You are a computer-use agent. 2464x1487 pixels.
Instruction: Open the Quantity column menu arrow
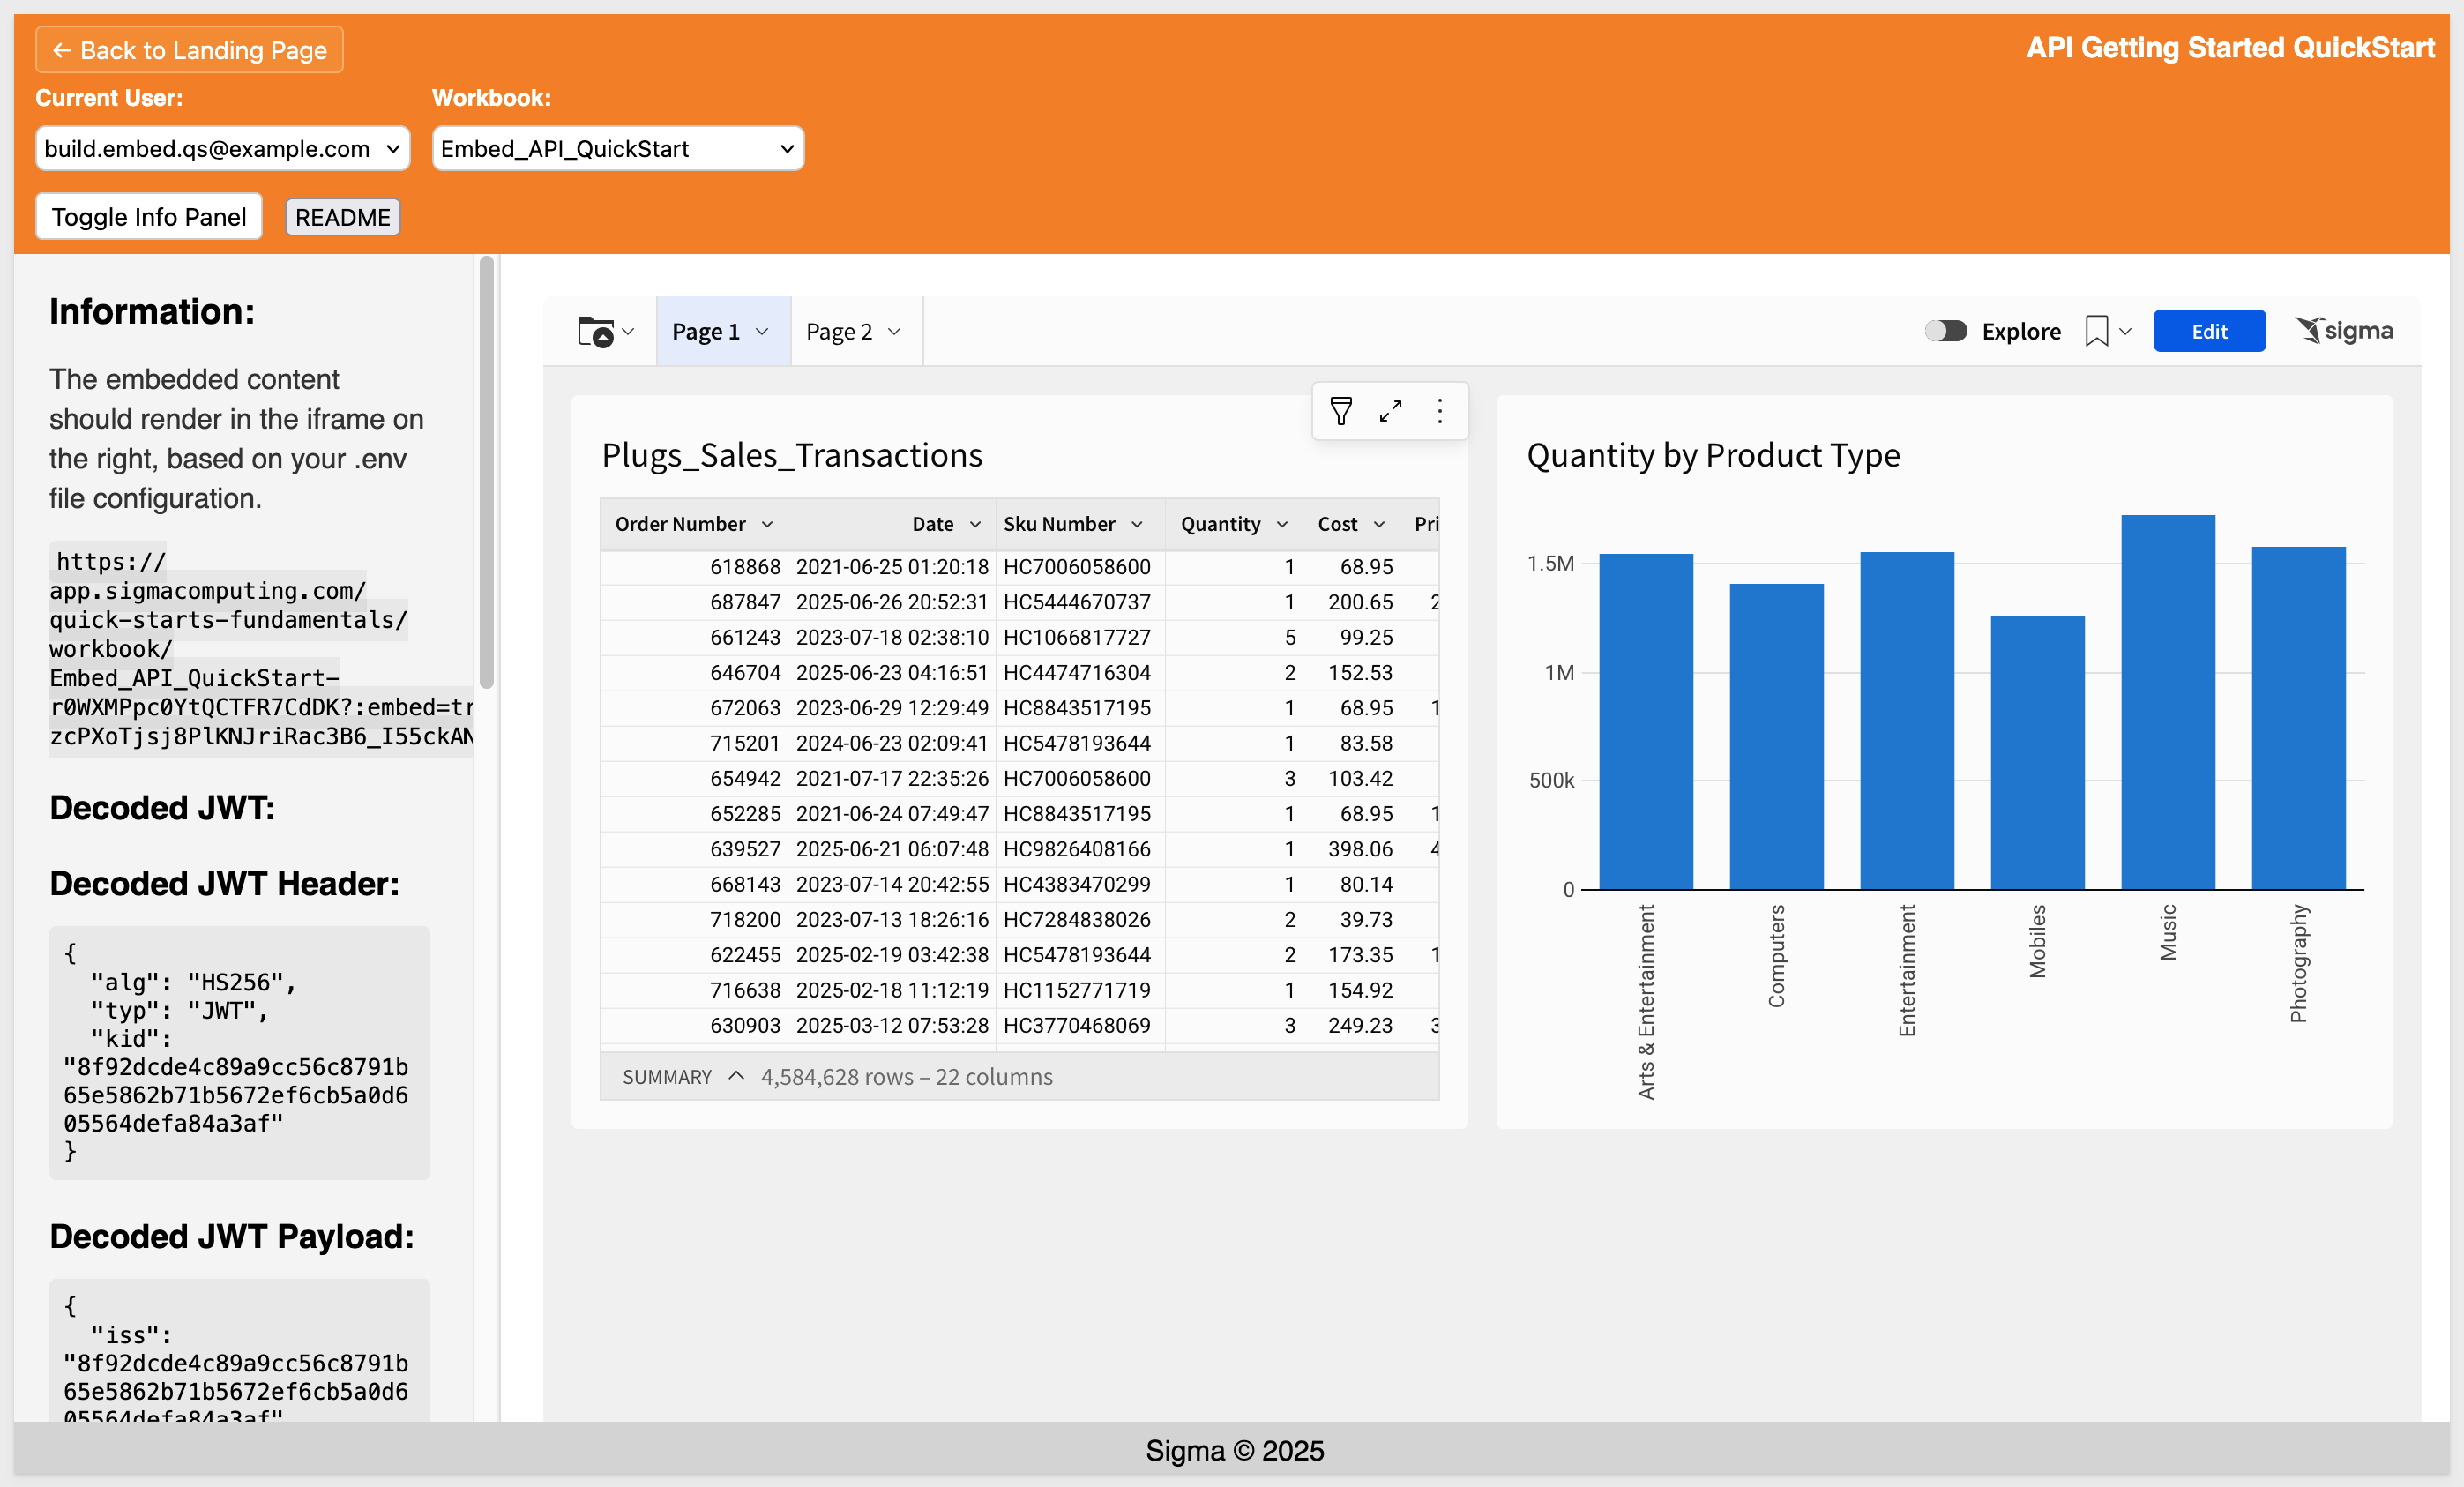pos(1282,524)
